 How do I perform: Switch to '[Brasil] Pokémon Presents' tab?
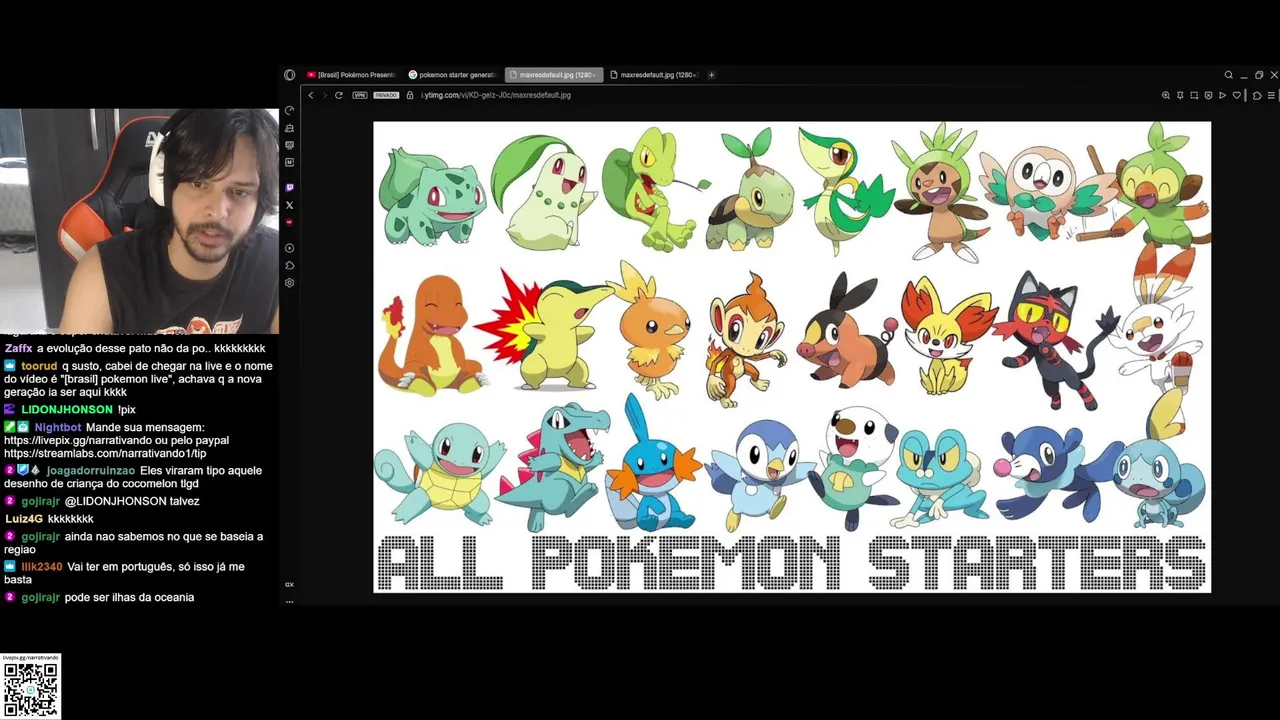tap(352, 75)
